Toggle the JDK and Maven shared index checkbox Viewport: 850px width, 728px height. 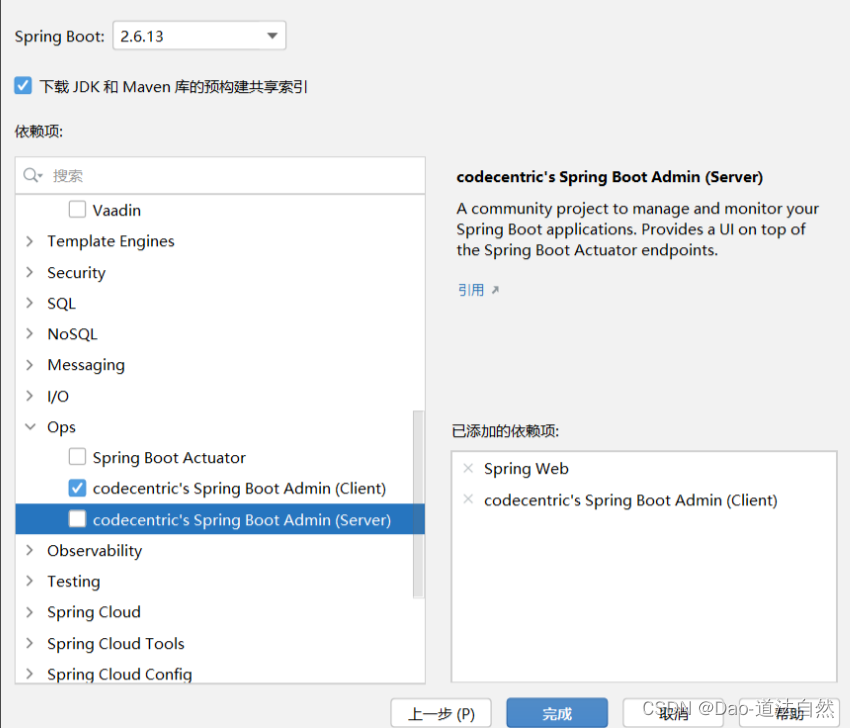[x=23, y=86]
